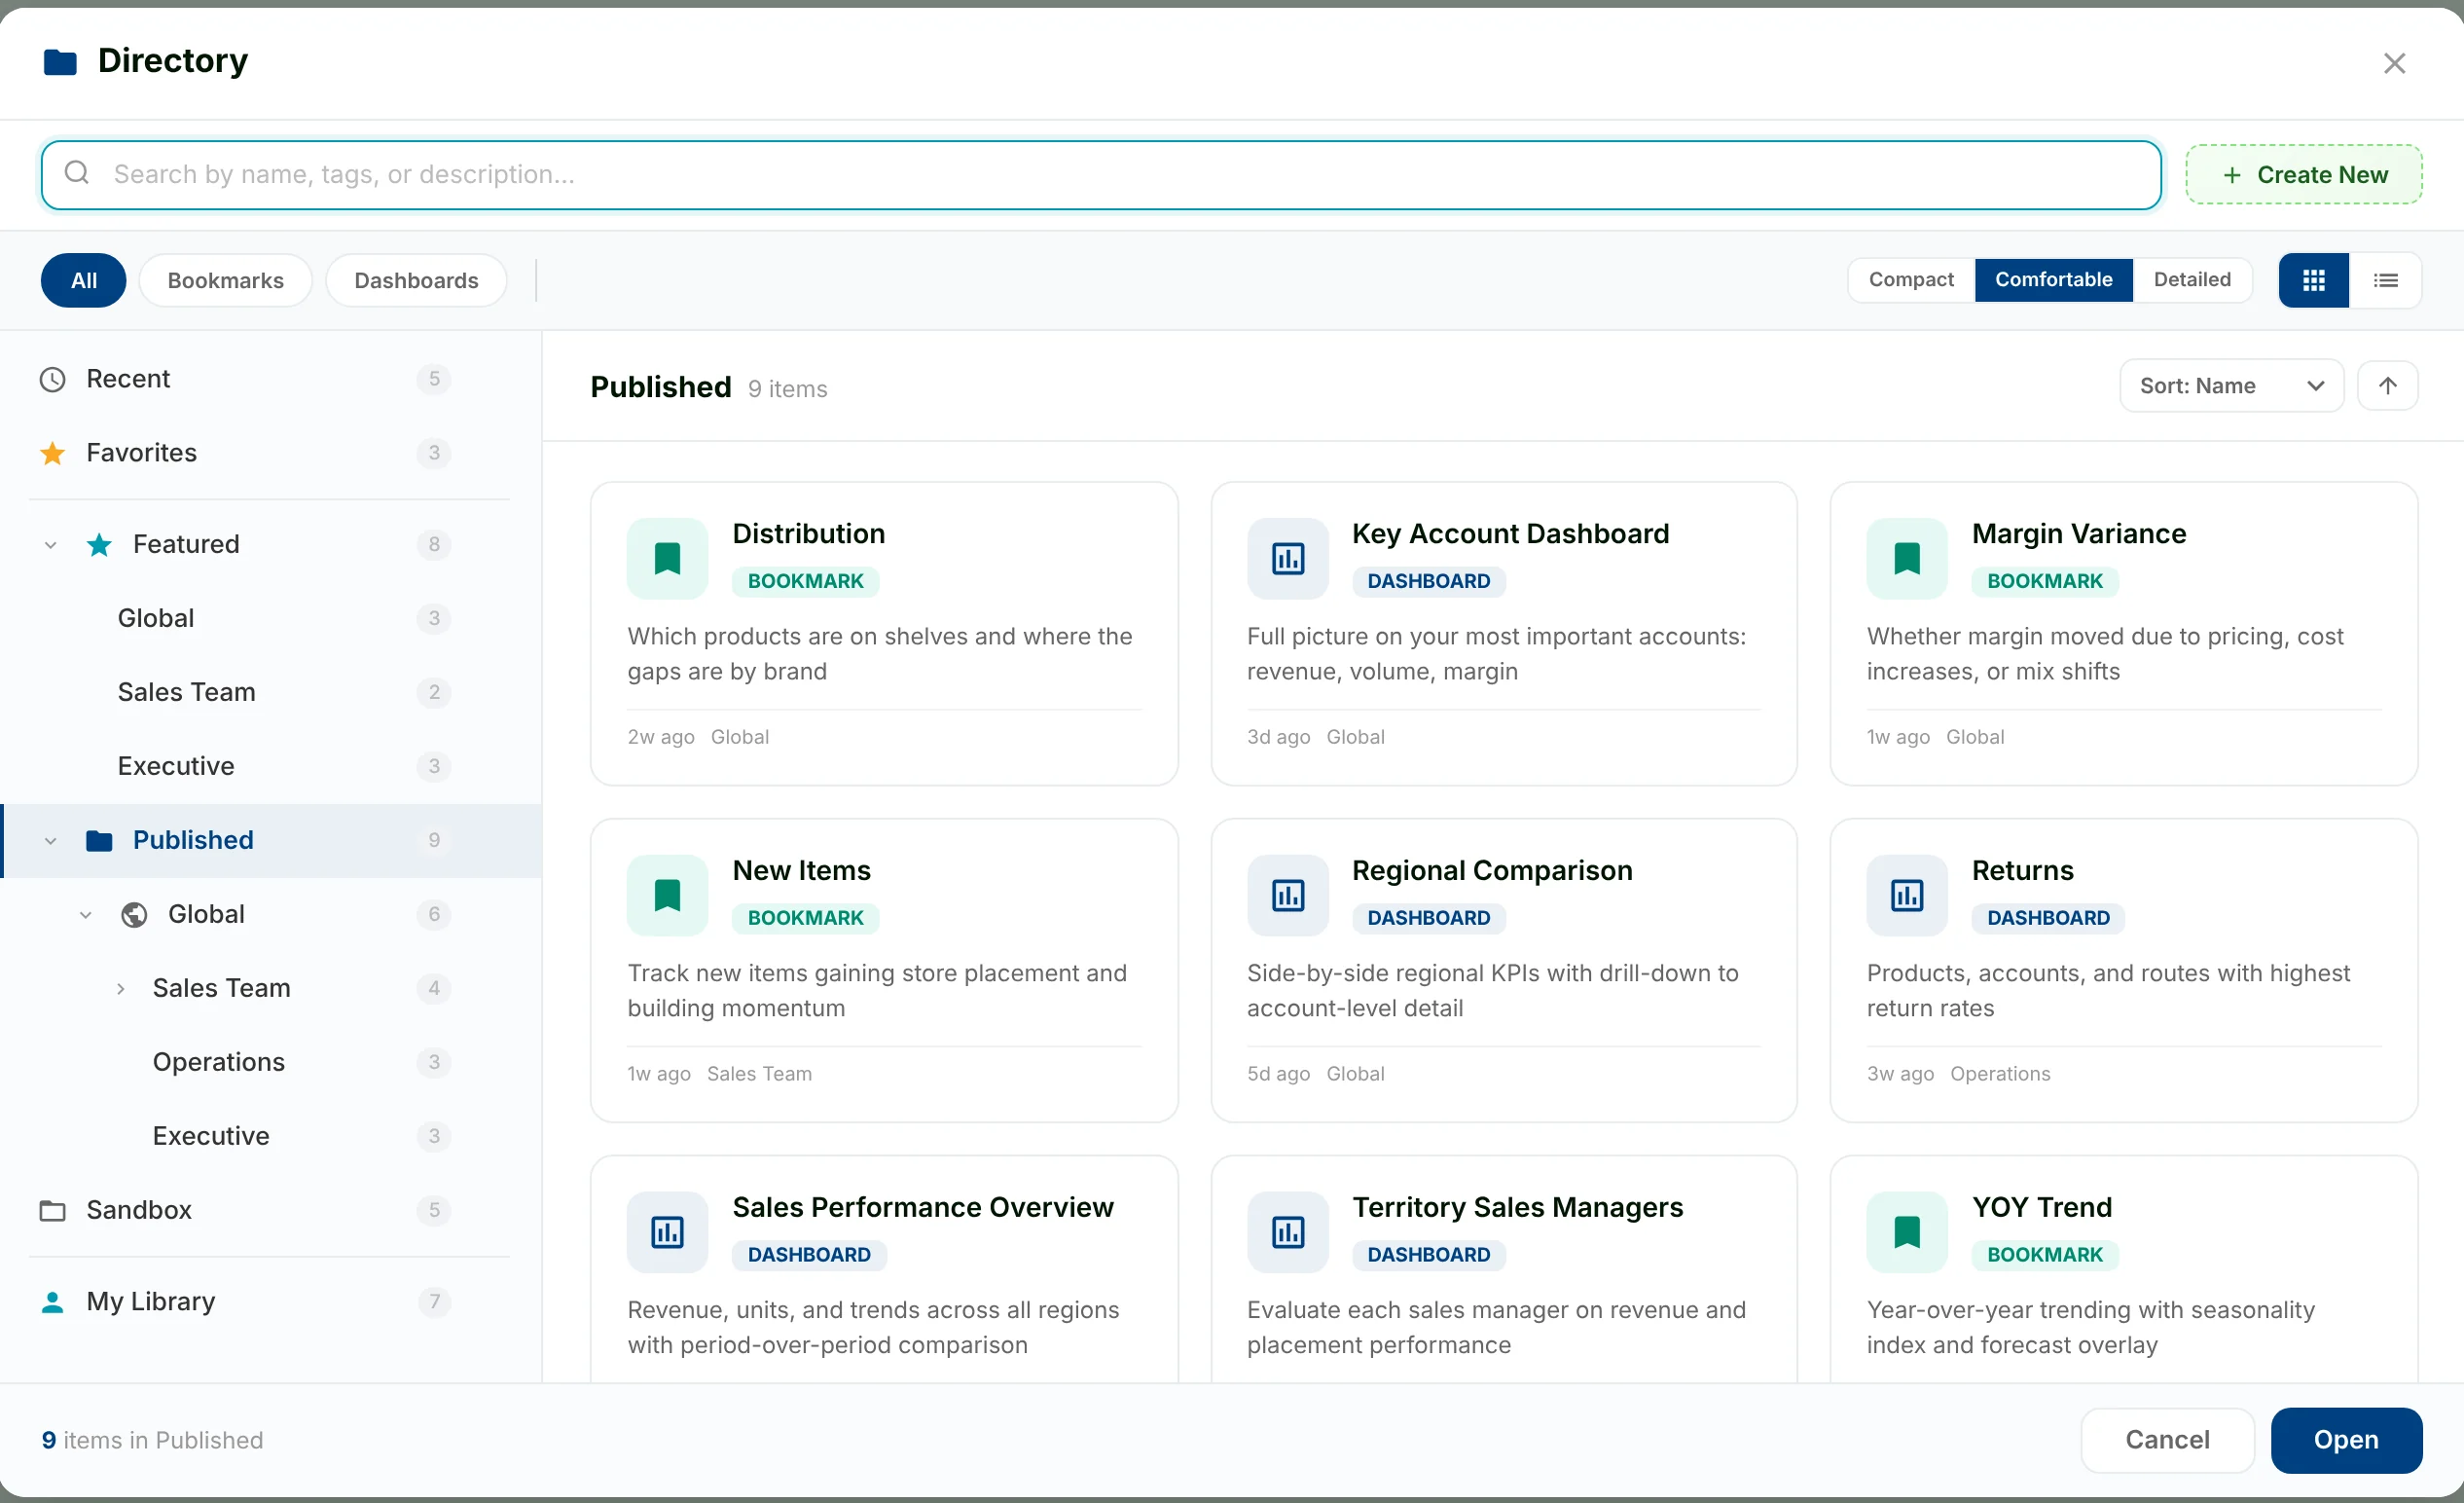The height and width of the screenshot is (1503, 2464).
Task: Click the Create New button
Action: pos(2303,175)
